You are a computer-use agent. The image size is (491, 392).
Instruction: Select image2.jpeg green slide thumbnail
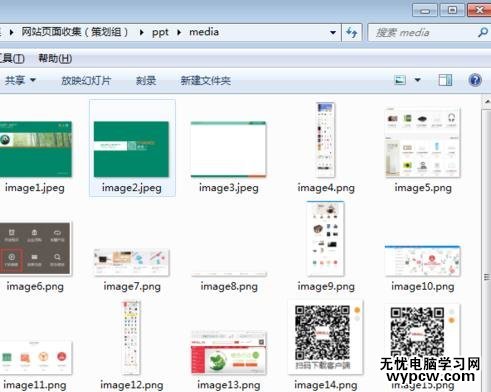[x=131, y=149]
